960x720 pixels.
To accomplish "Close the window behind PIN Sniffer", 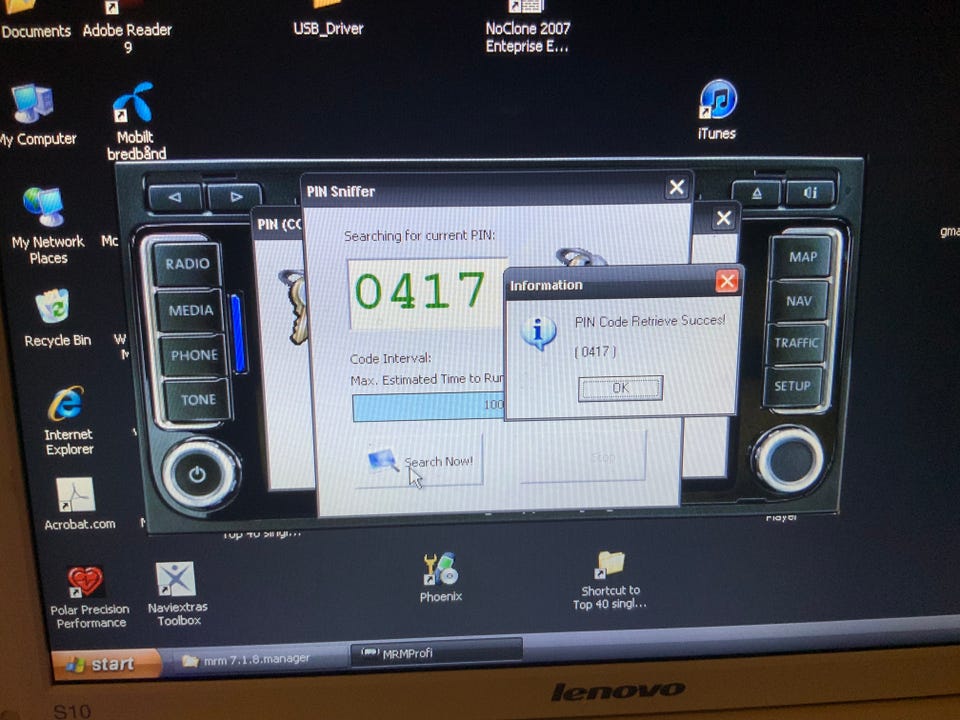I will (x=724, y=219).
